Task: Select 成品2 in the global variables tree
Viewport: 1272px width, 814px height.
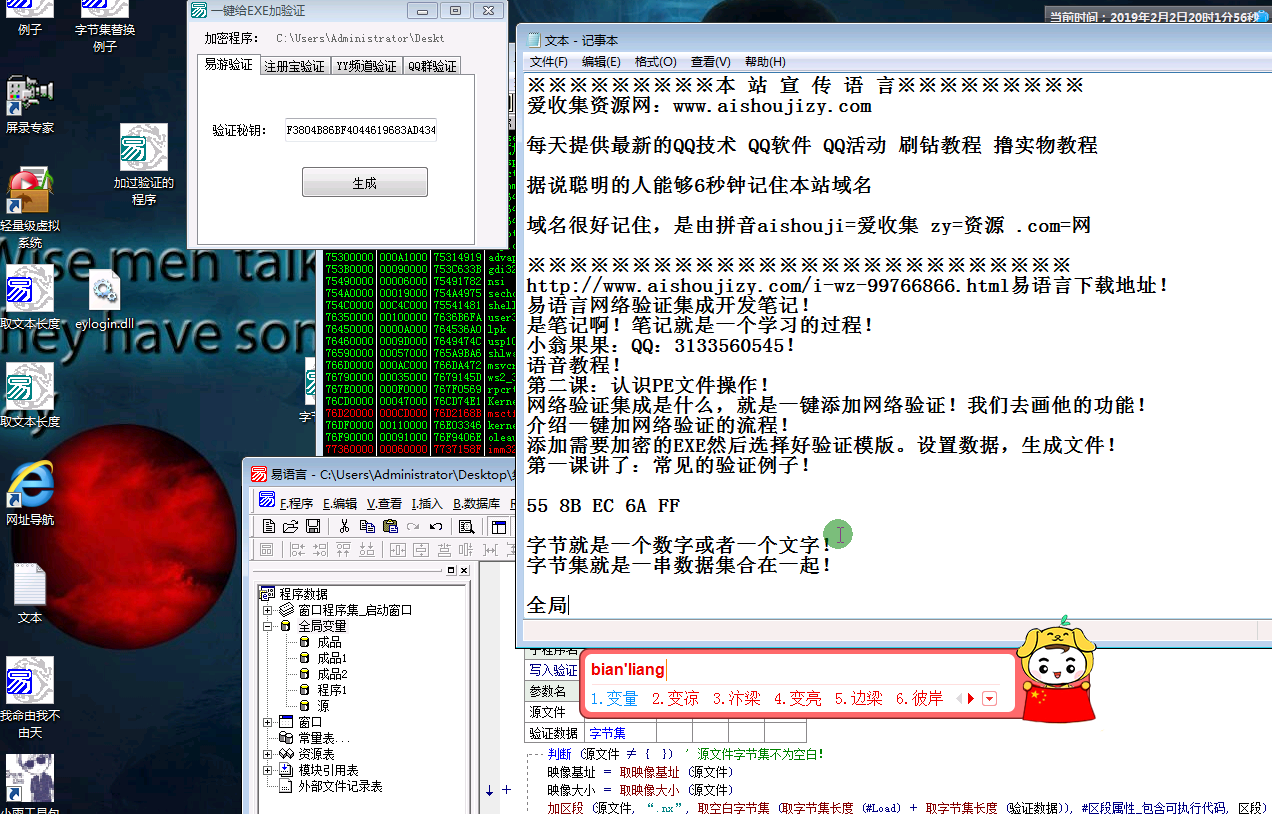Action: (x=332, y=674)
